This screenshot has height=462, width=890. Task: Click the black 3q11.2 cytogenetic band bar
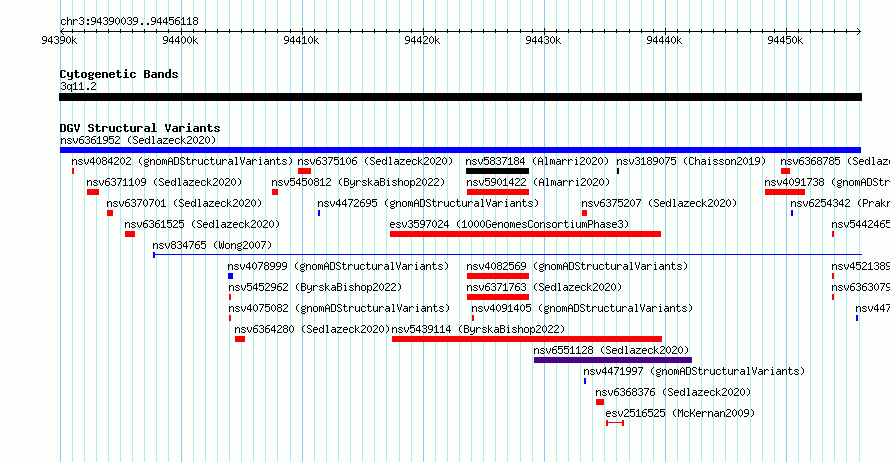tap(460, 97)
